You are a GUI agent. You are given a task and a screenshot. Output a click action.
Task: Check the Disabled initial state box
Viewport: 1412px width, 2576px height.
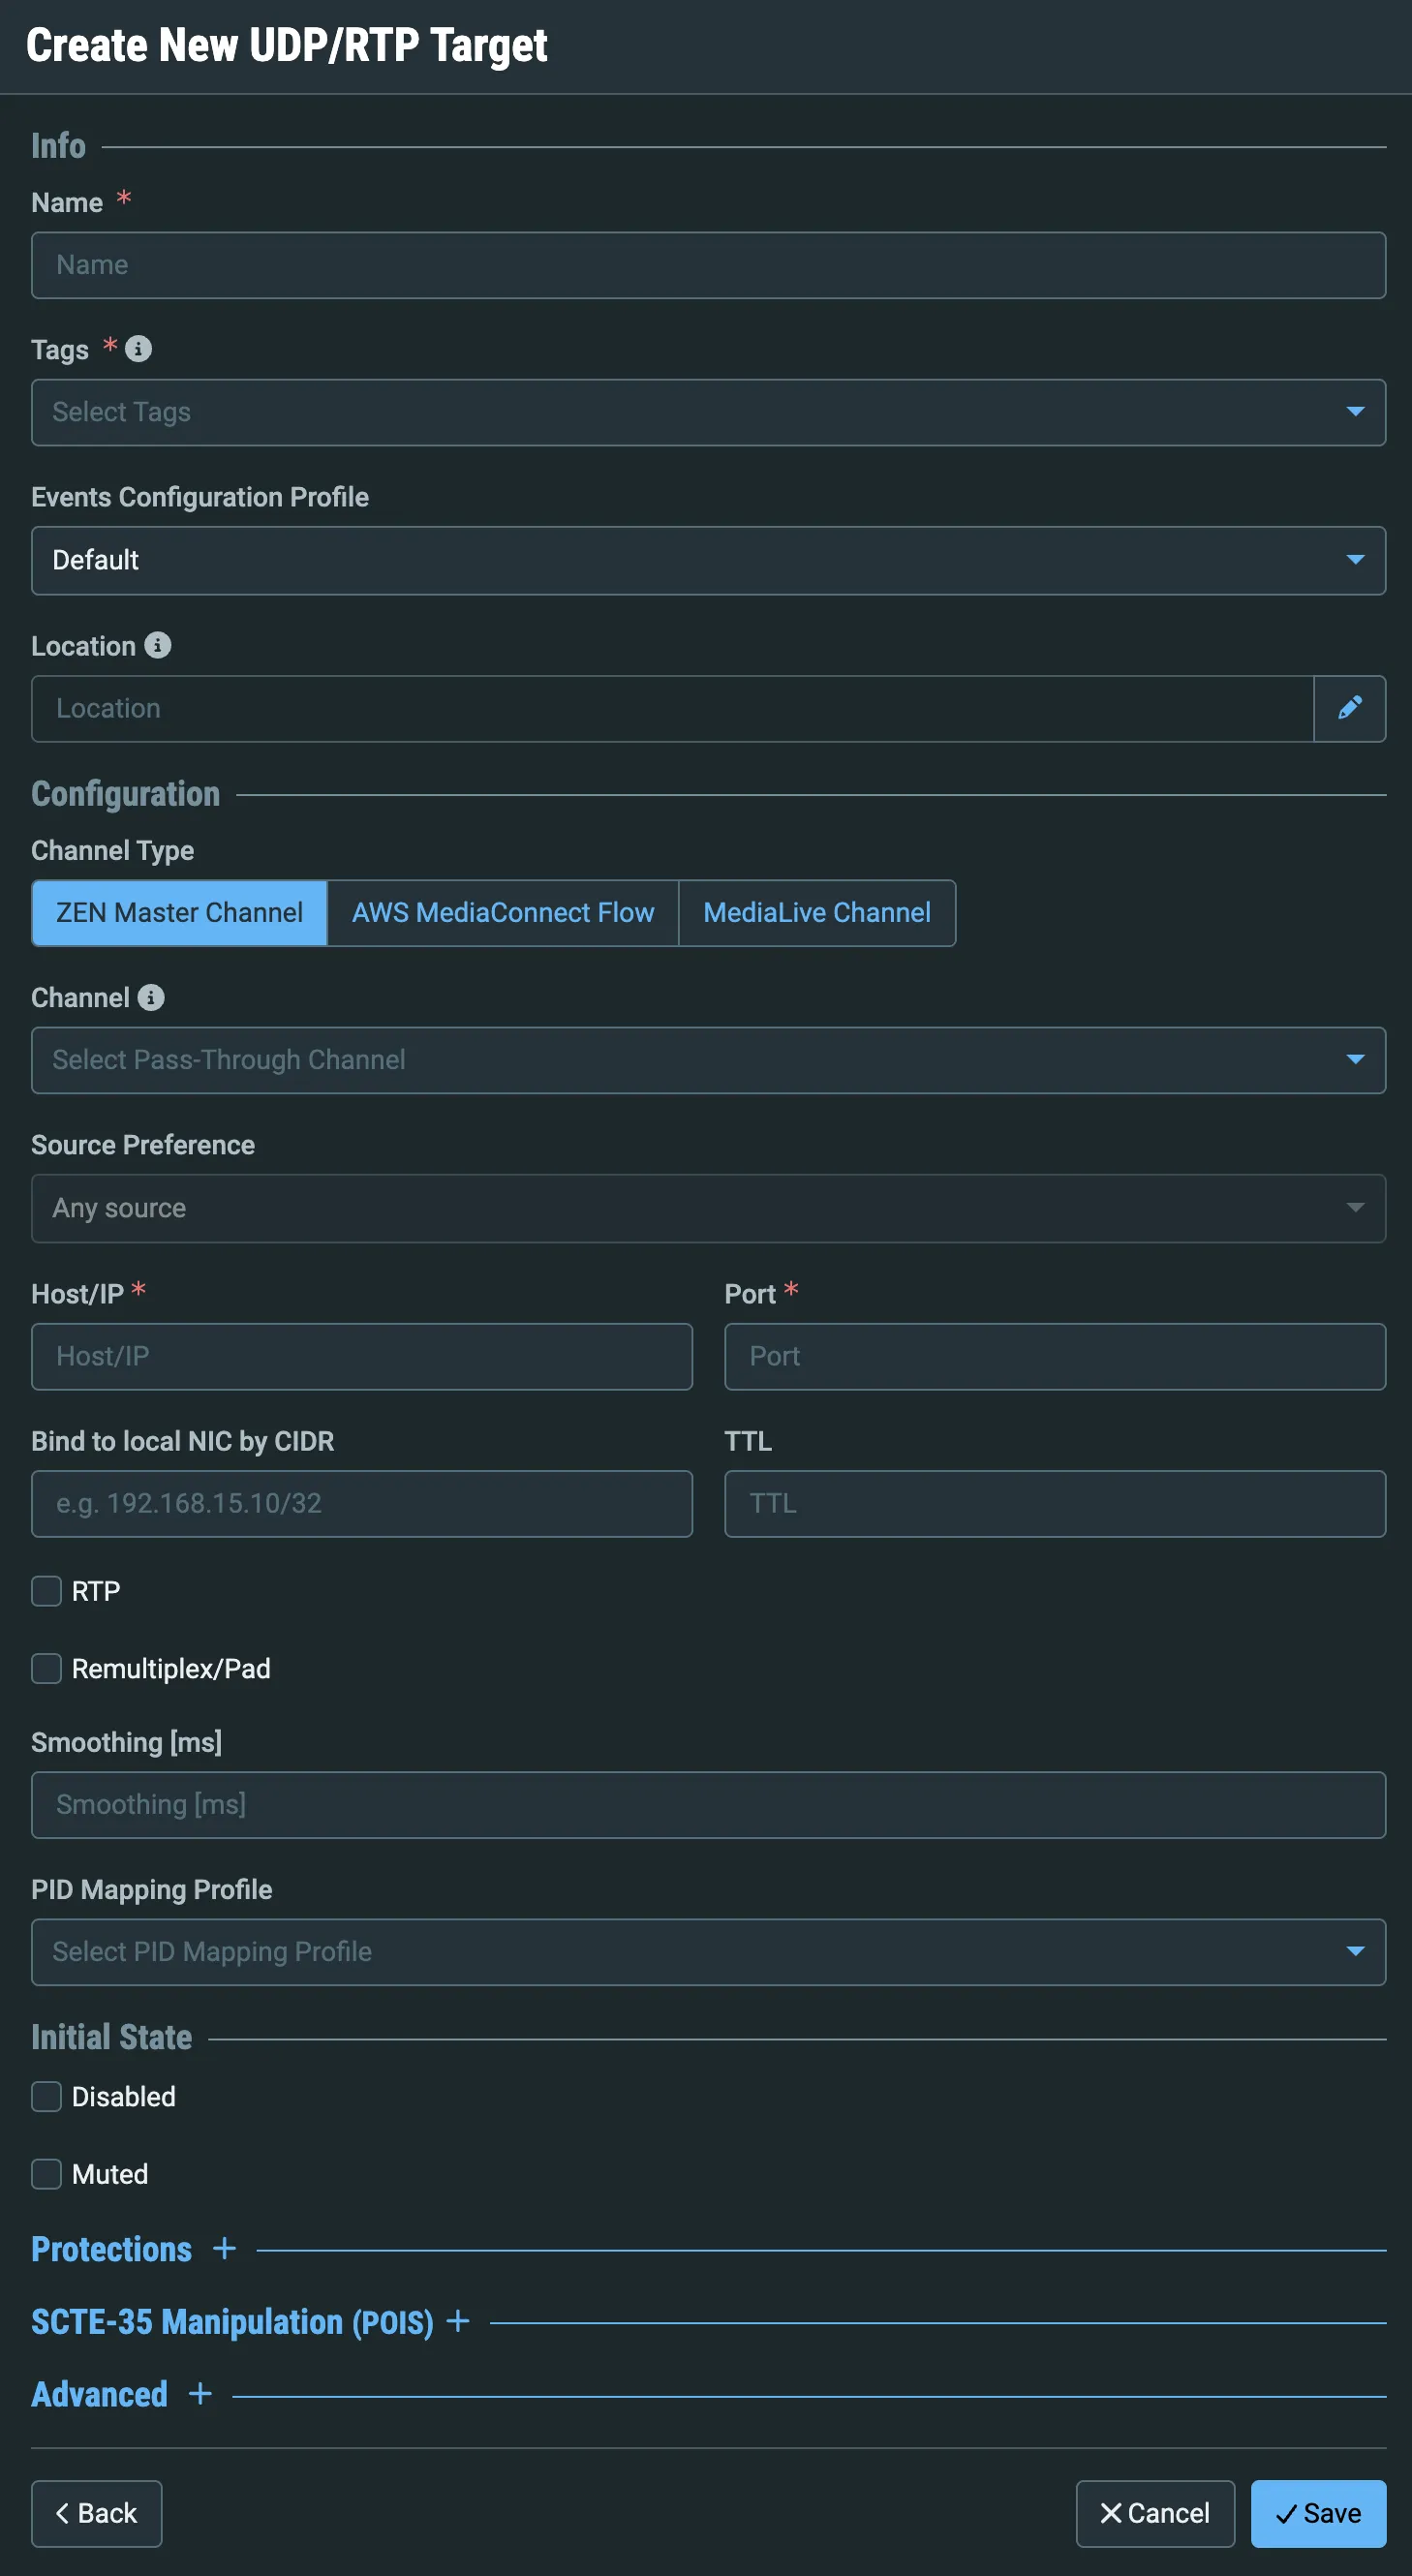pyautogui.click(x=46, y=2096)
